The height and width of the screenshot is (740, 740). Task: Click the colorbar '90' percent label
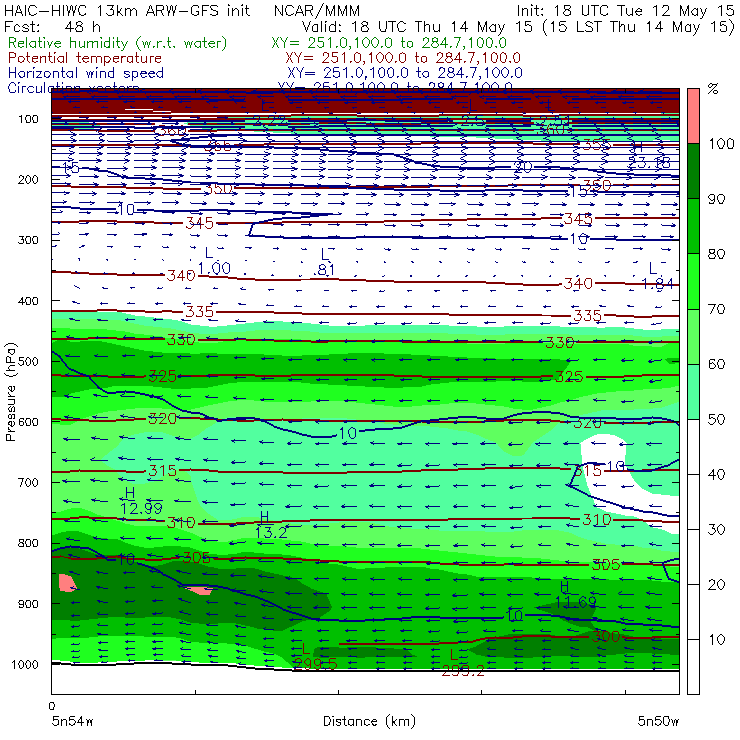coord(717,199)
